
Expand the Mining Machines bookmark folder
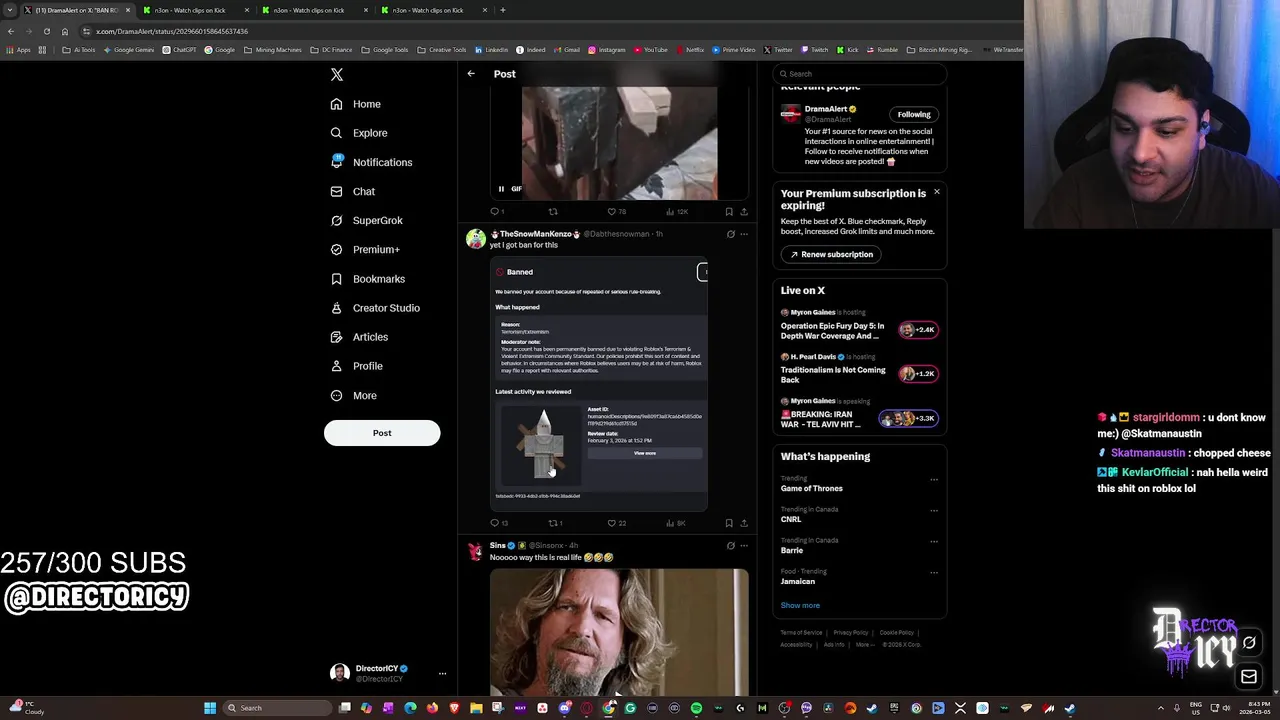[x=271, y=50]
